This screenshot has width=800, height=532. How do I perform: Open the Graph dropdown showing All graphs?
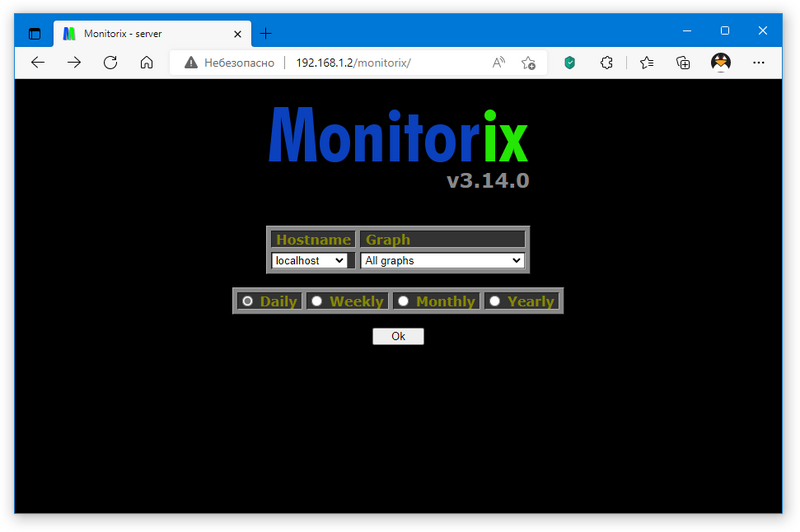(442, 261)
